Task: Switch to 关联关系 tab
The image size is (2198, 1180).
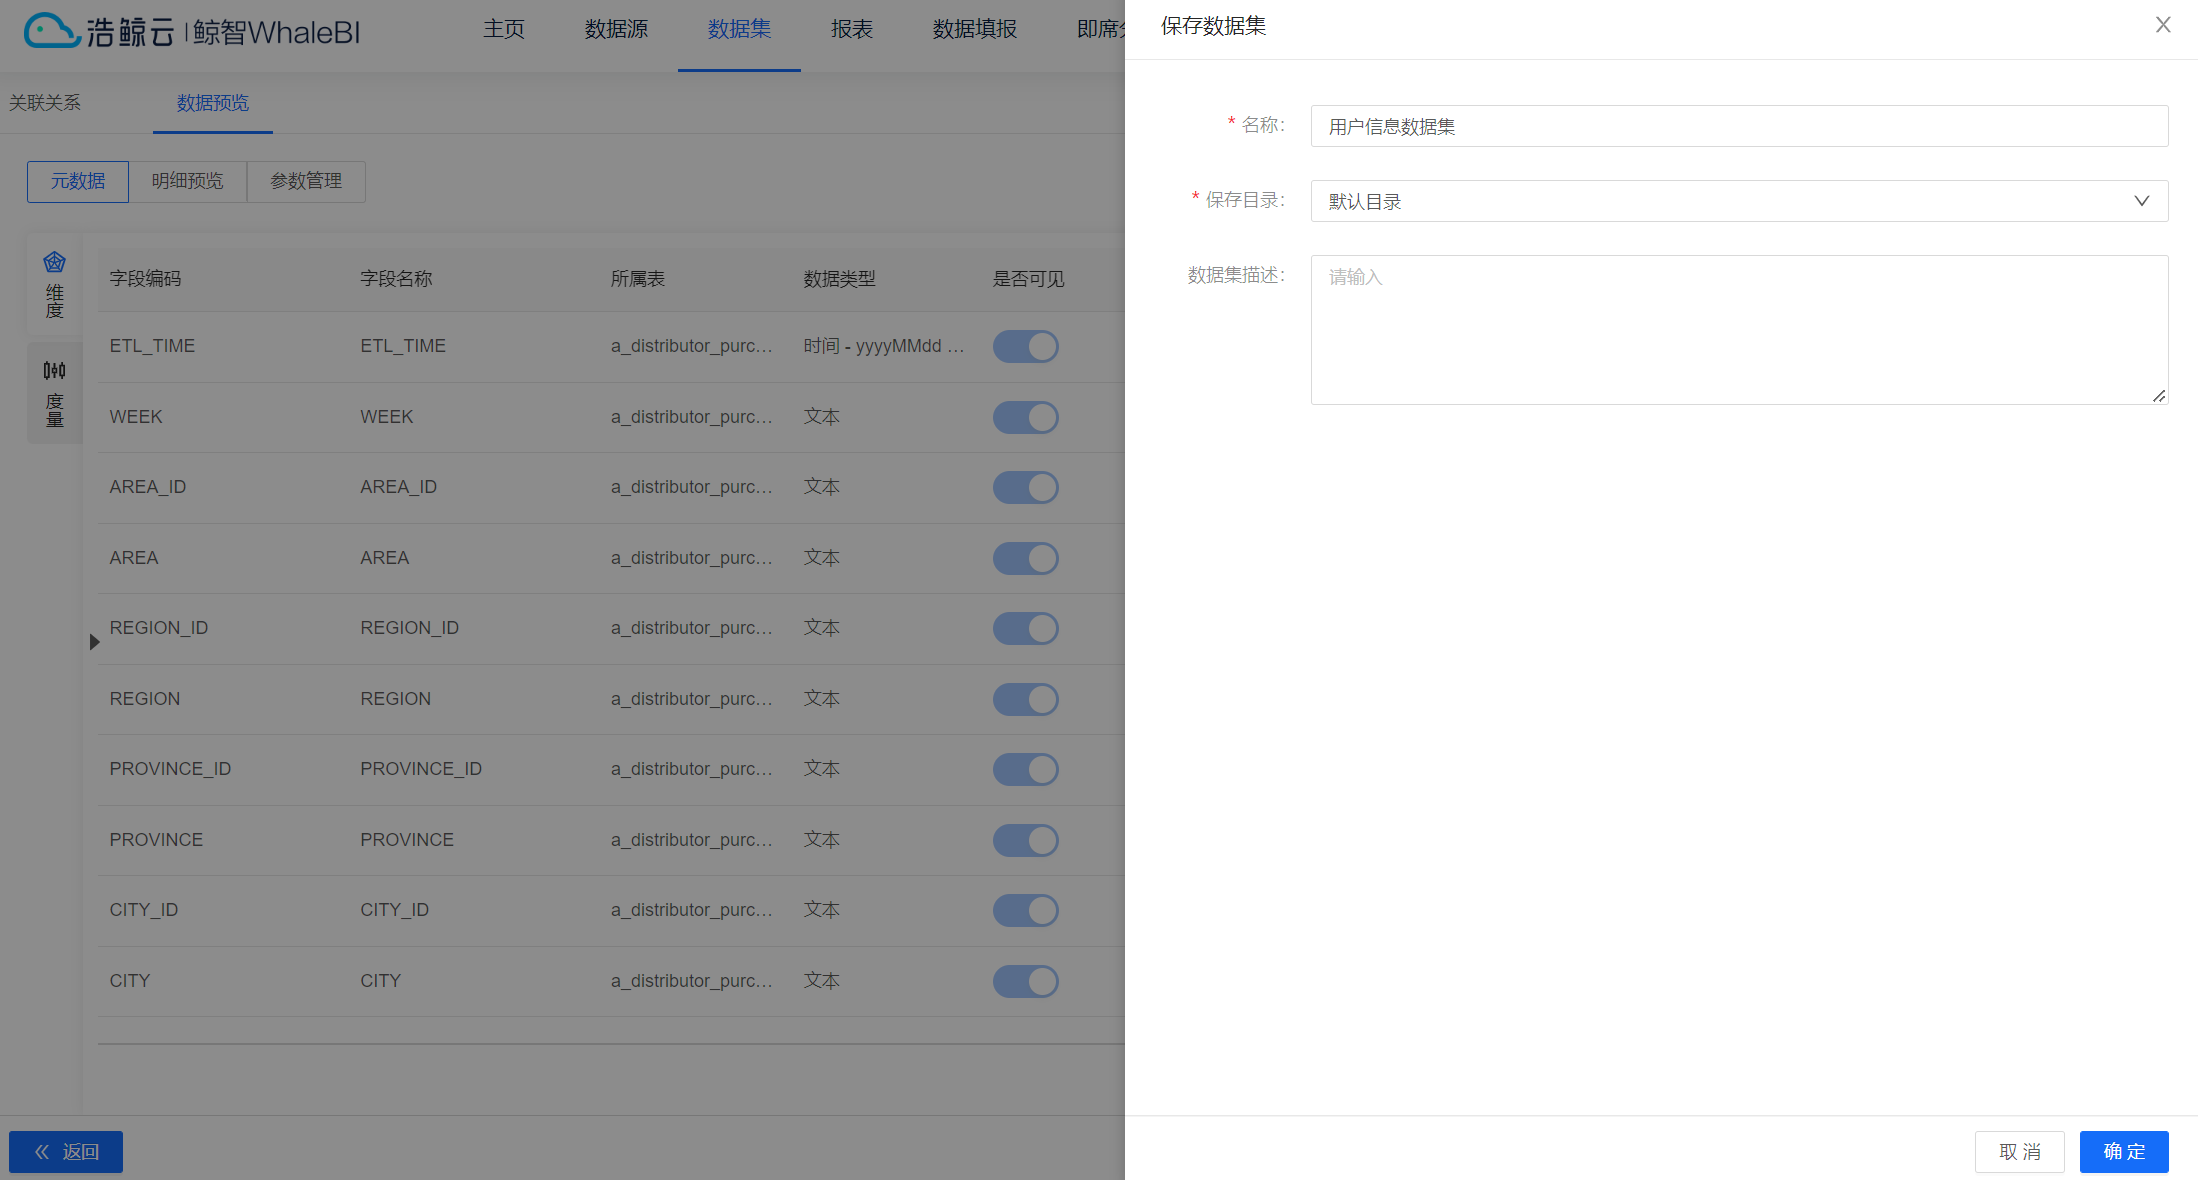Action: pyautogui.click(x=45, y=103)
